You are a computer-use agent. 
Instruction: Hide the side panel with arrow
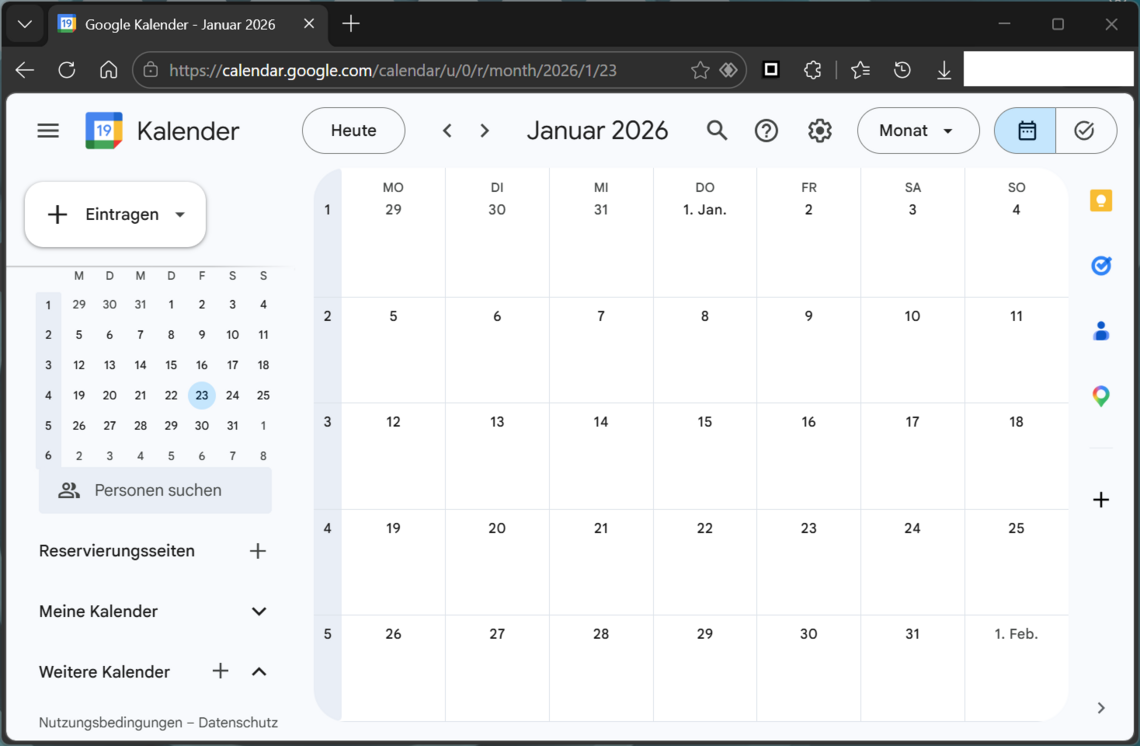1100,708
